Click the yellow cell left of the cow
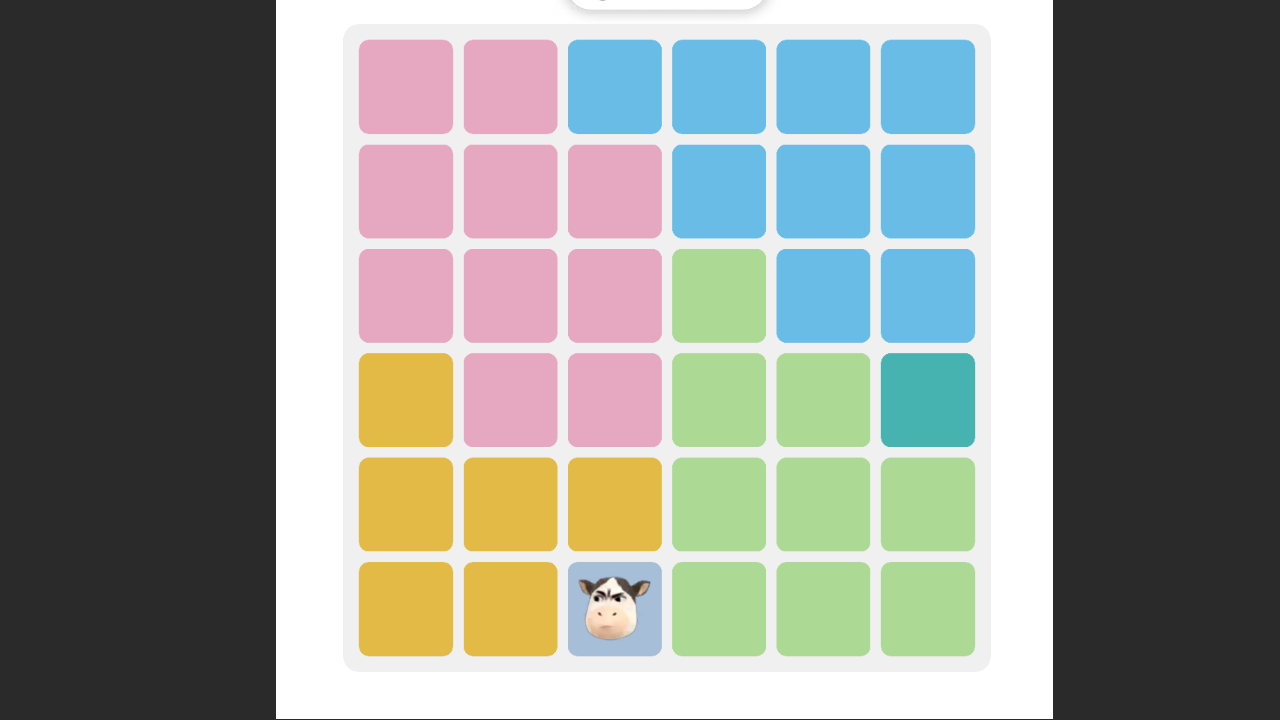Image resolution: width=1280 pixels, height=720 pixels. coord(510,609)
